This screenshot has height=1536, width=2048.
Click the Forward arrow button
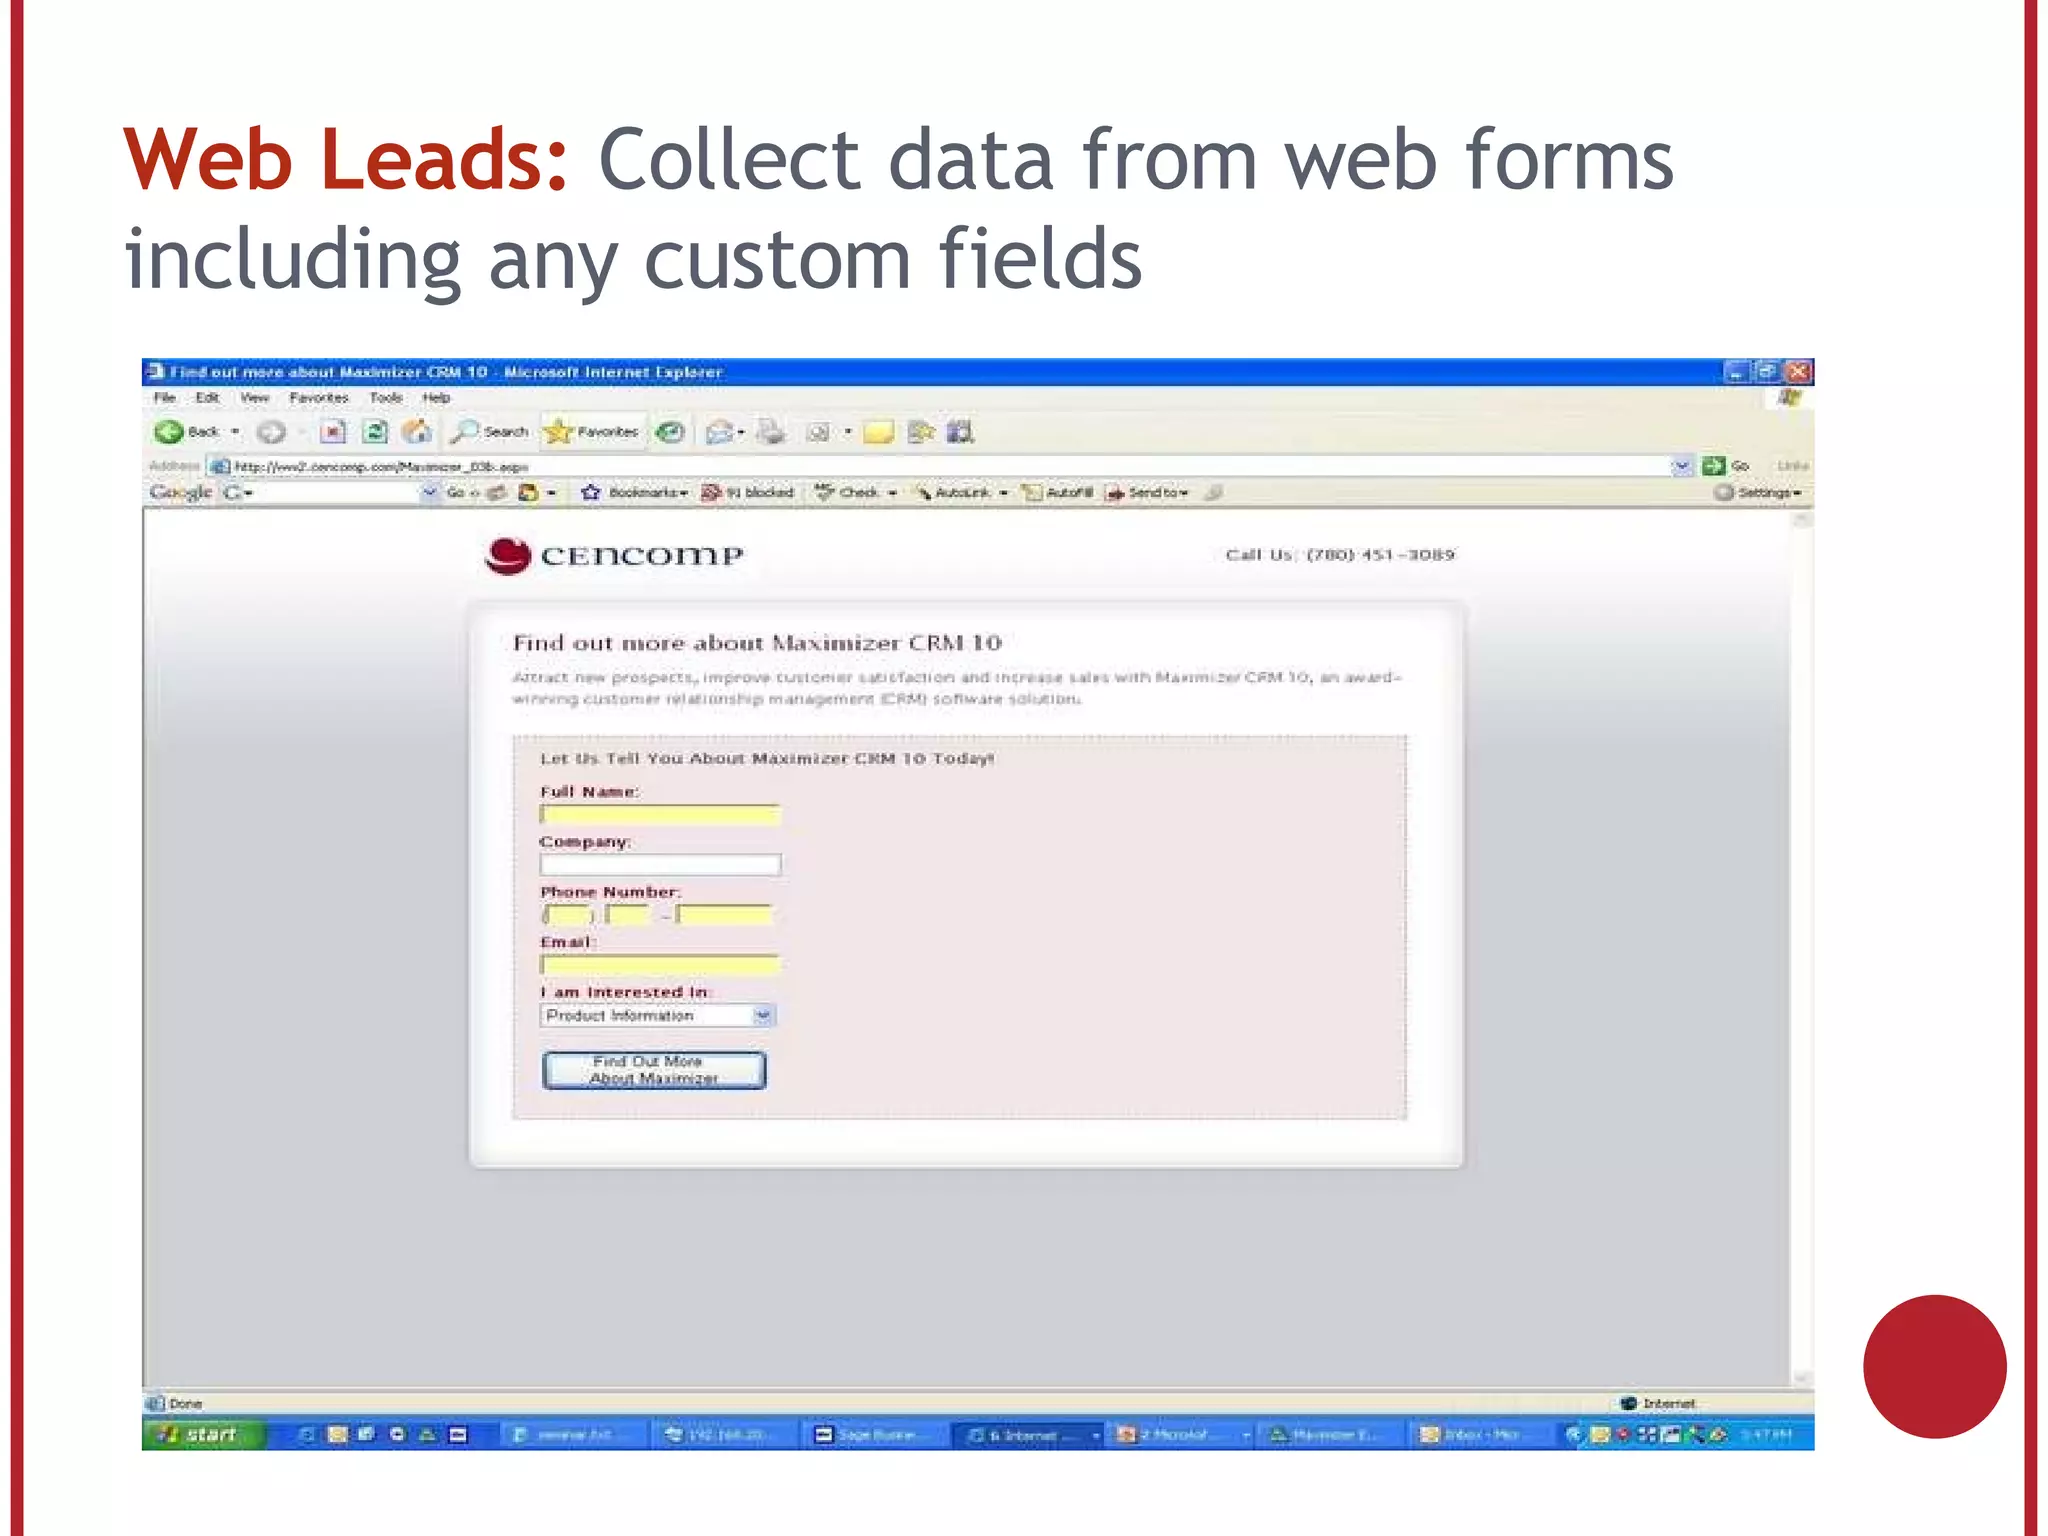tap(271, 432)
